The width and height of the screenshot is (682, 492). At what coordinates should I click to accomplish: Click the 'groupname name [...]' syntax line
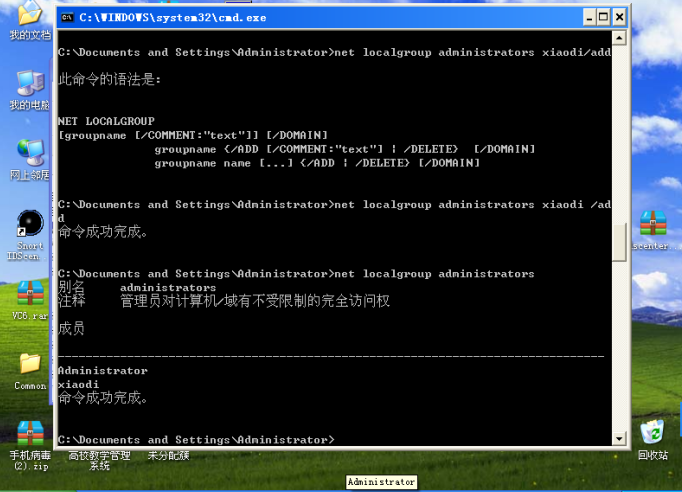(317, 163)
